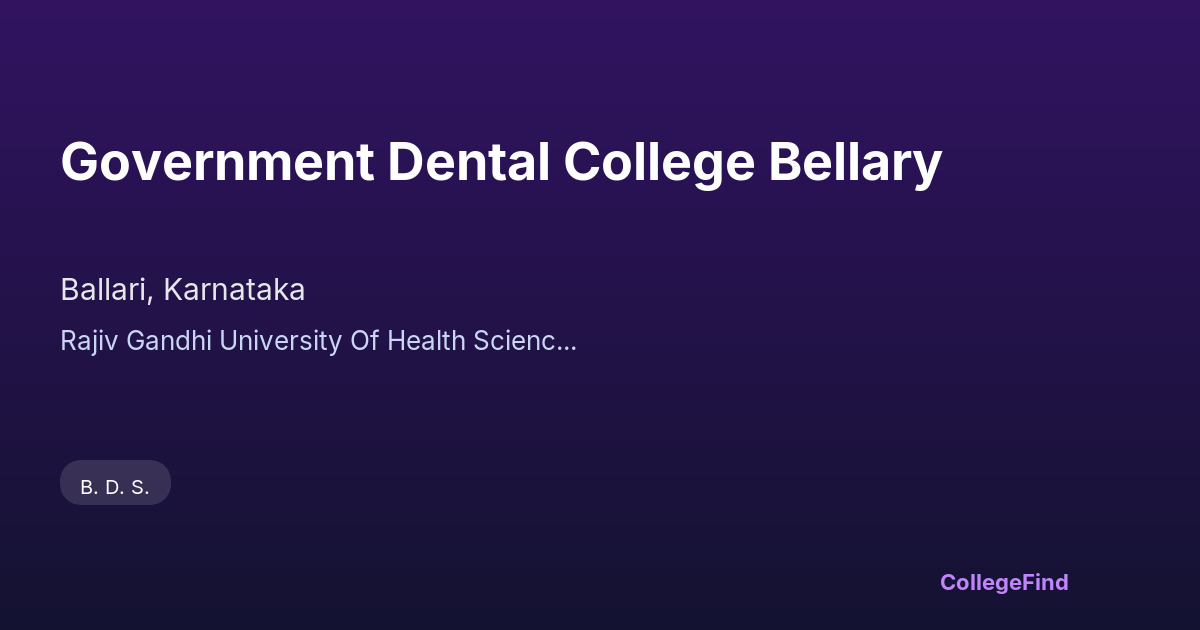Click the name Rajiv in the affiliation
Image resolution: width=1200 pixels, height=630 pixels.
[x=87, y=341]
